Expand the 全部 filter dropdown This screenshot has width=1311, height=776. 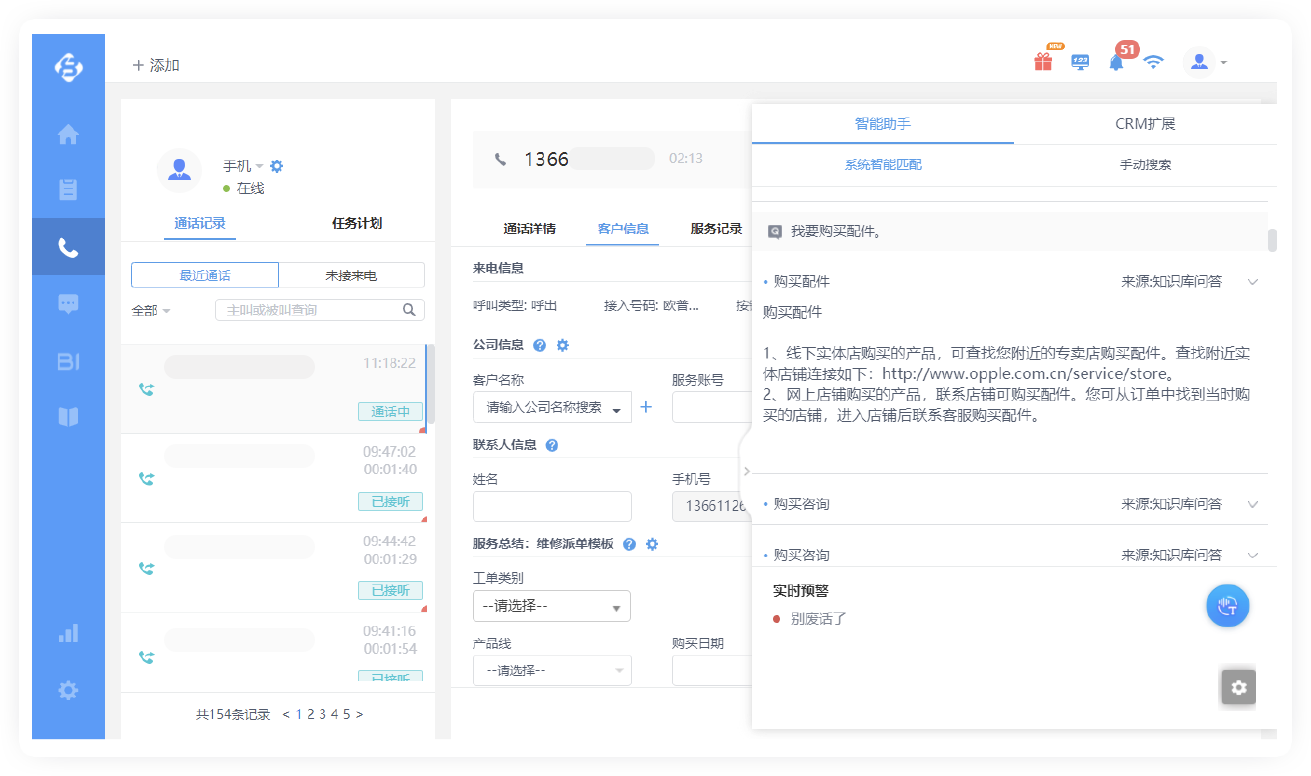[151, 311]
